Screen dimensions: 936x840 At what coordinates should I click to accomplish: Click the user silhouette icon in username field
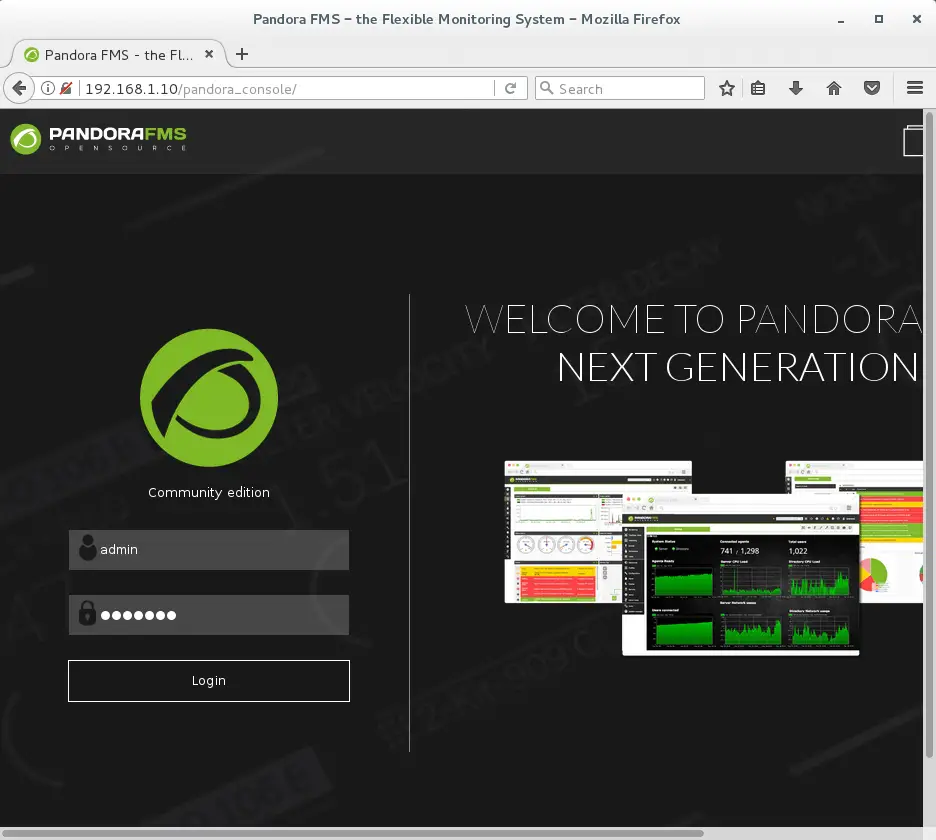click(x=88, y=548)
